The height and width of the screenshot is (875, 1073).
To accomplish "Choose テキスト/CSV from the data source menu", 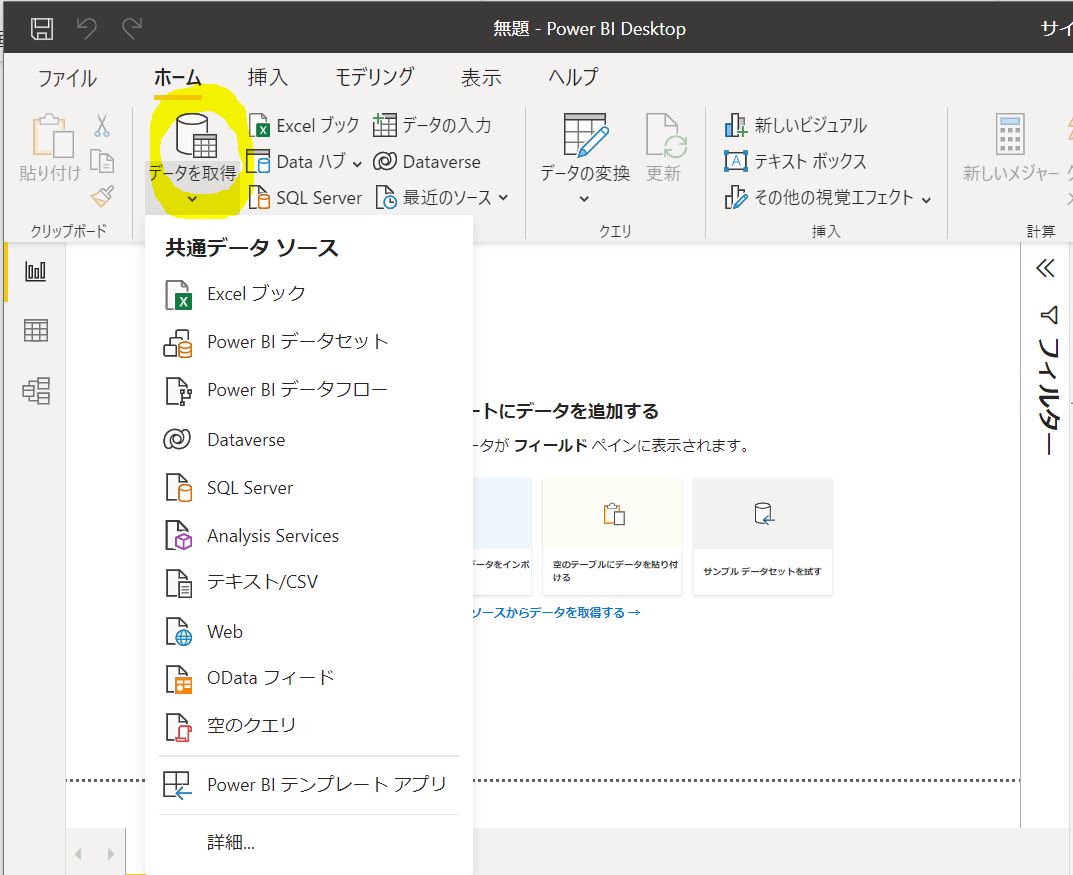I will tap(262, 582).
